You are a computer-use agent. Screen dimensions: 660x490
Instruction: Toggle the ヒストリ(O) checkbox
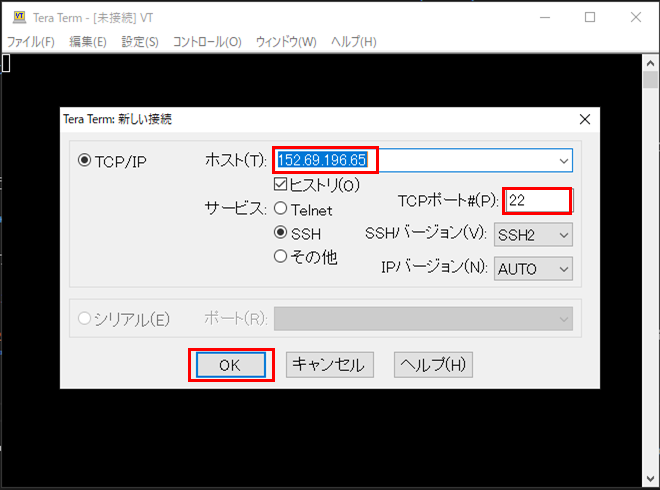click(x=280, y=184)
